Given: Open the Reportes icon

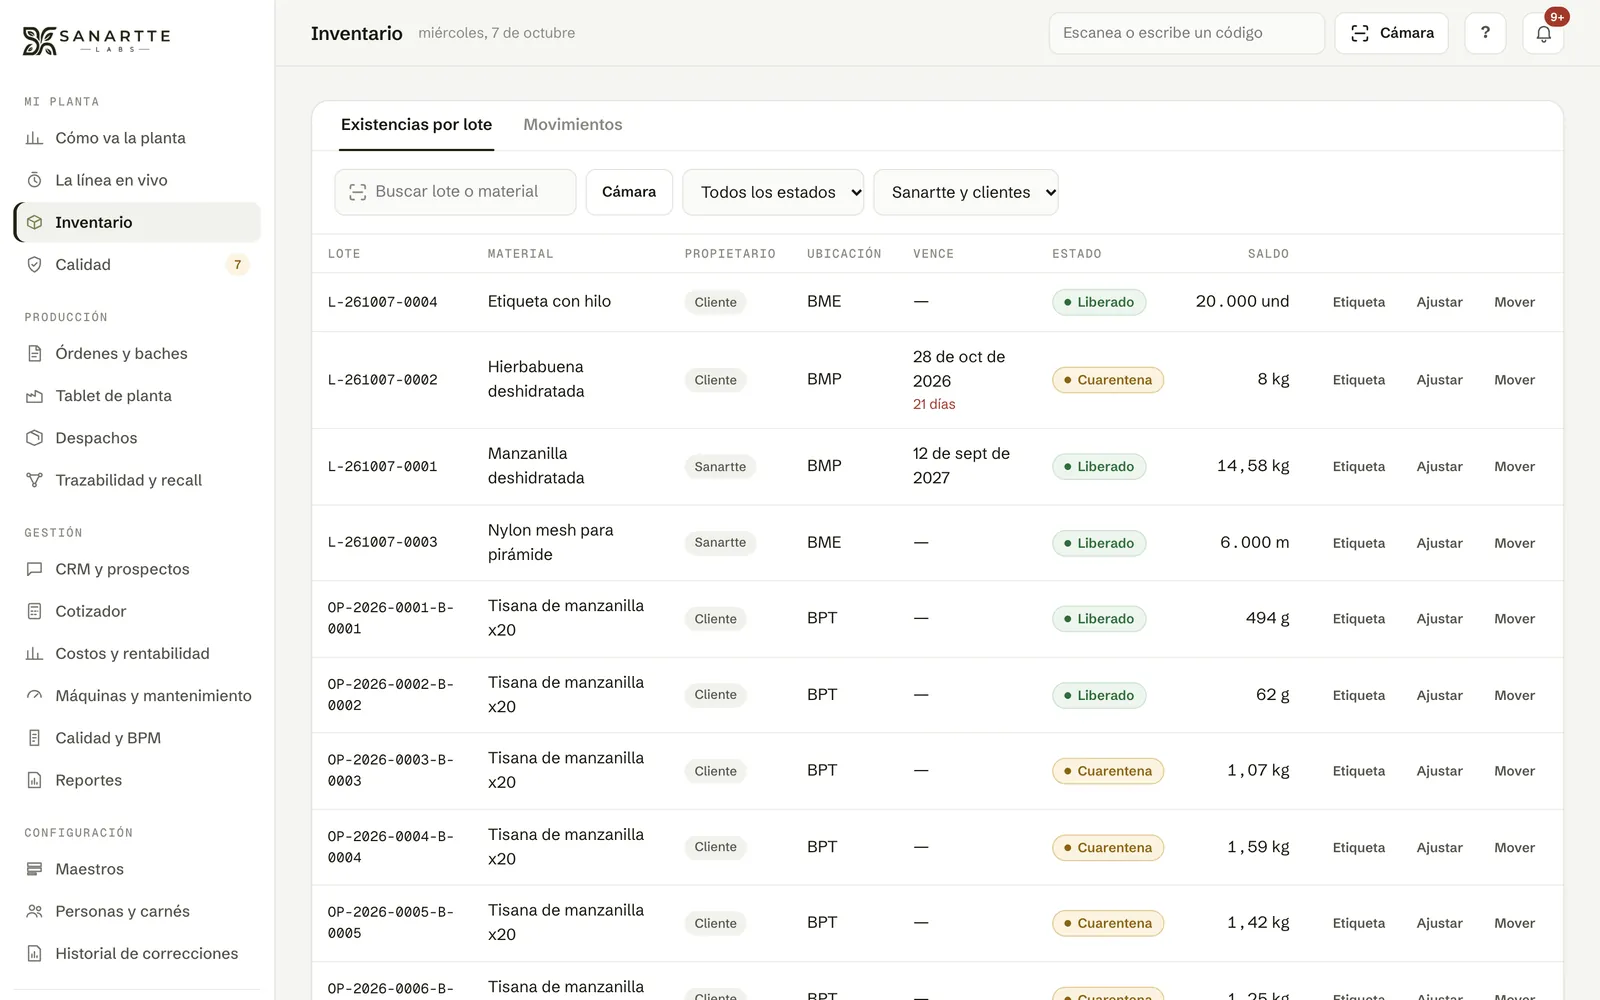Looking at the screenshot, I should [x=34, y=780].
